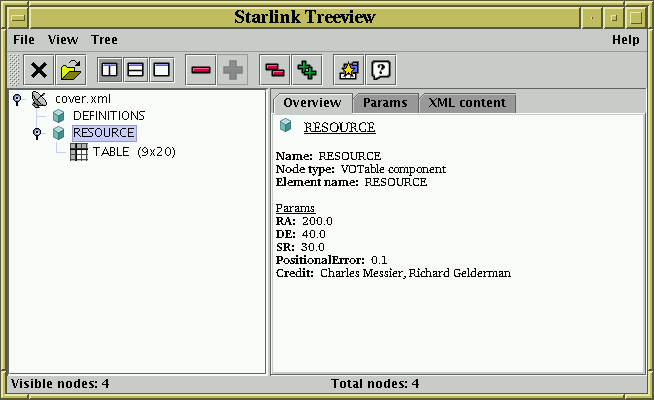Image resolution: width=654 pixels, height=400 pixels.
Task: Switch to the XML content tab
Action: click(467, 103)
